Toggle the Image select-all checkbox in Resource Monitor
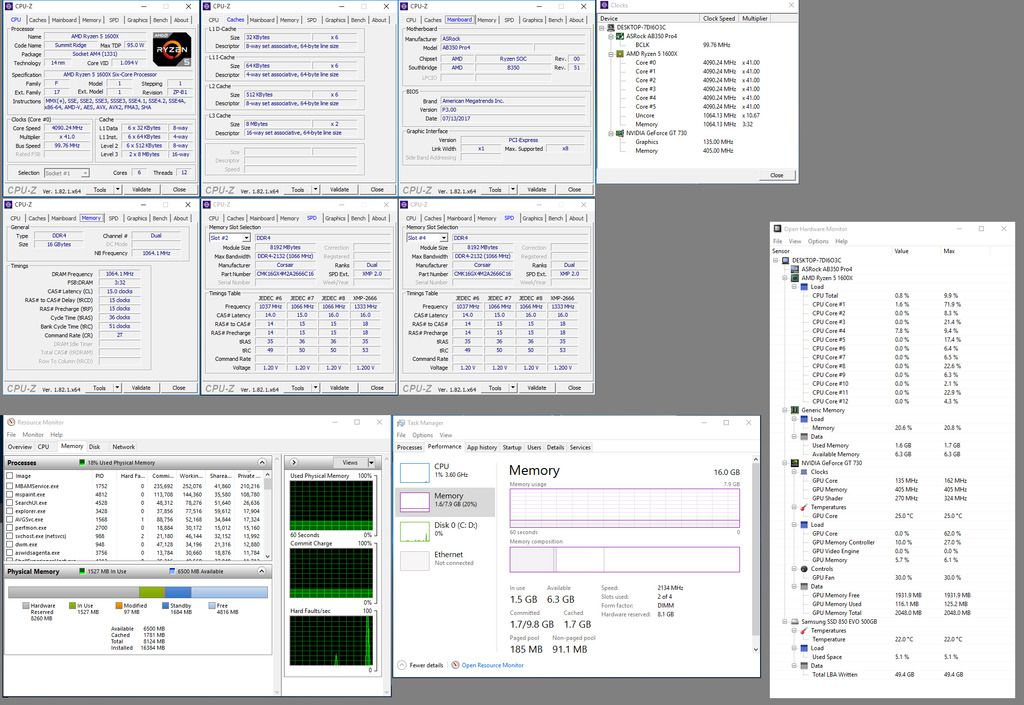 (10, 476)
